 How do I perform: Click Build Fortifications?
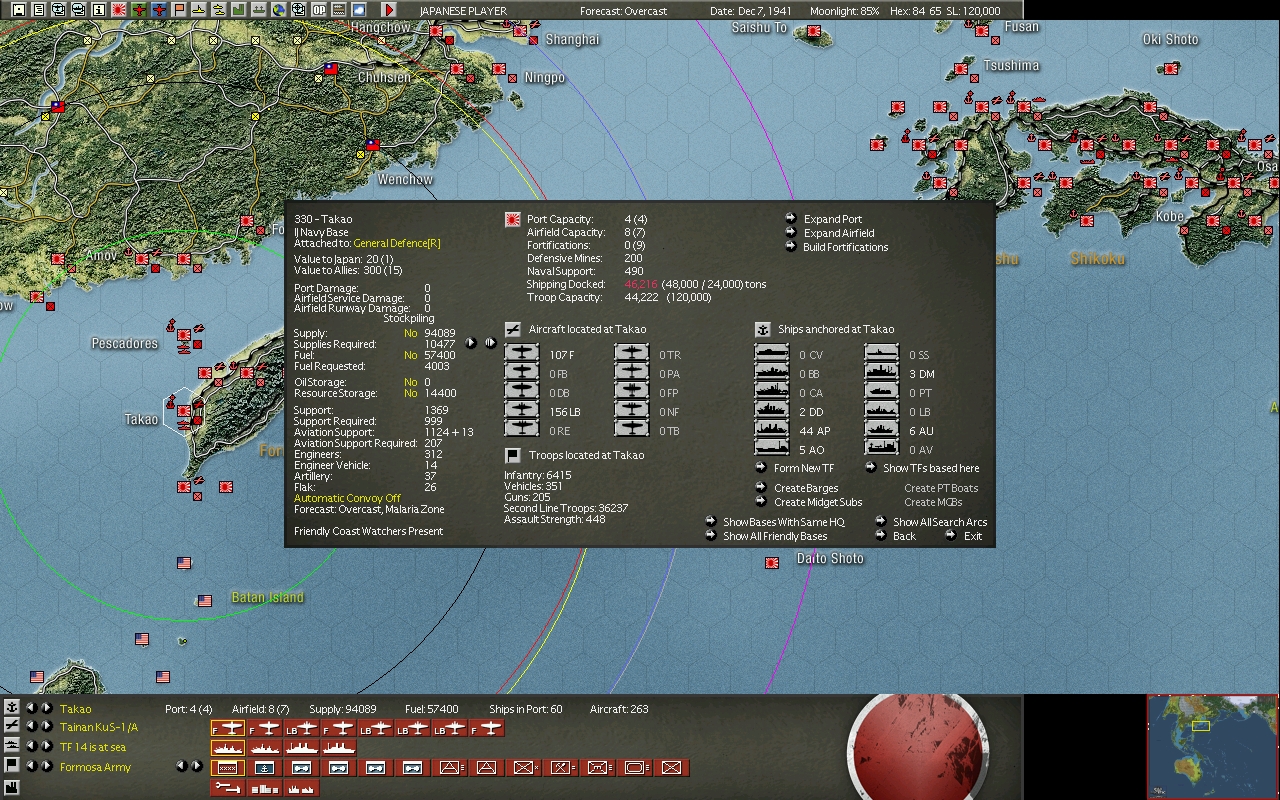(x=837, y=247)
